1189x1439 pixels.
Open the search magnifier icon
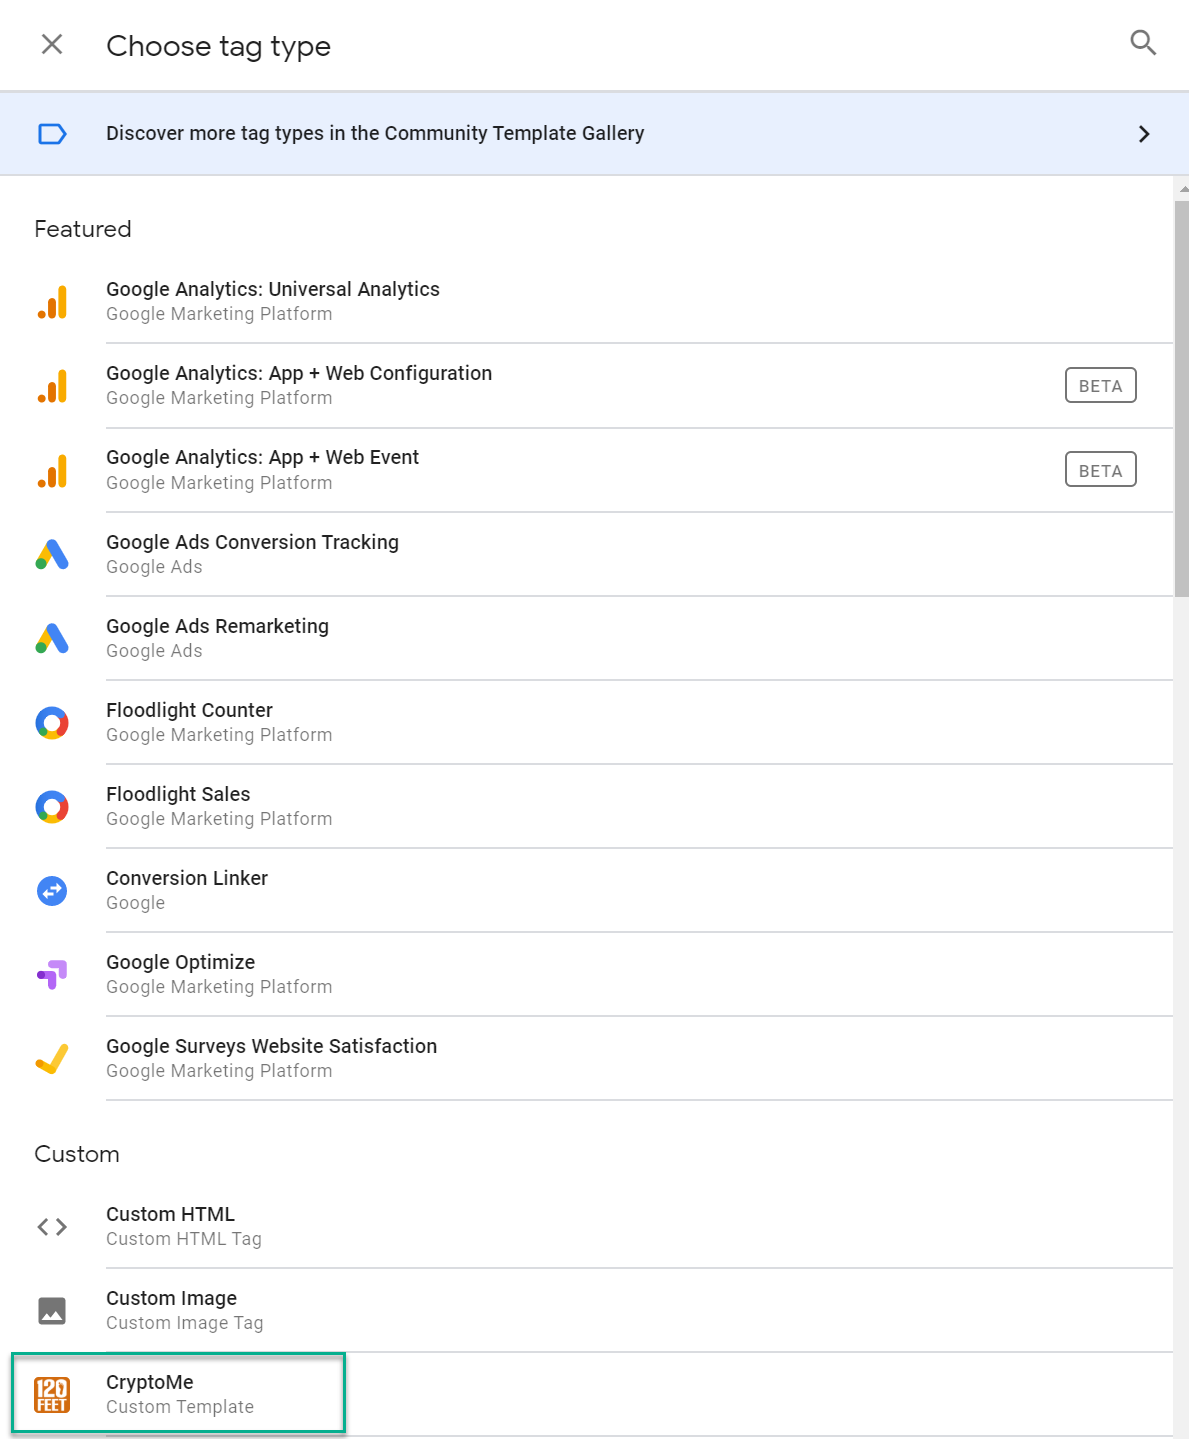pyautogui.click(x=1143, y=42)
